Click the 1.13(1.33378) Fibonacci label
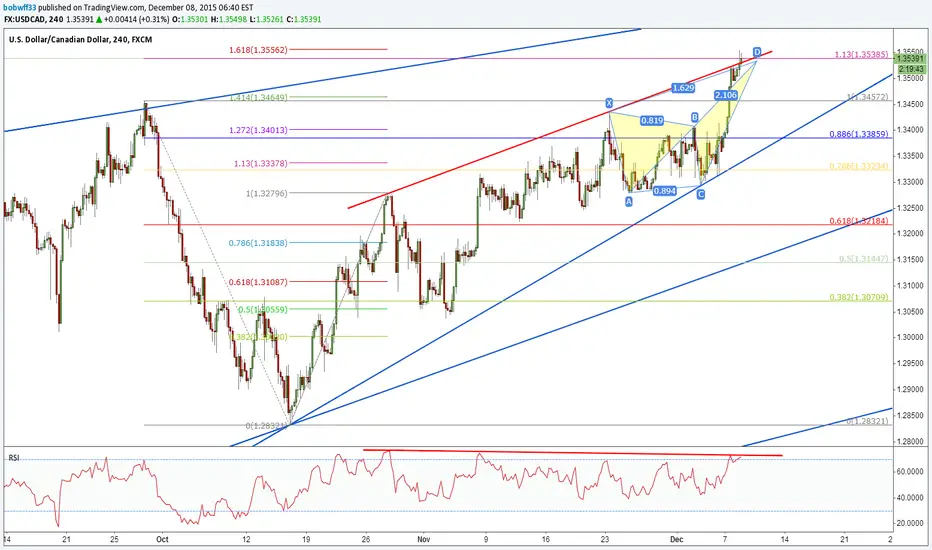The height and width of the screenshot is (550, 932). (262, 163)
